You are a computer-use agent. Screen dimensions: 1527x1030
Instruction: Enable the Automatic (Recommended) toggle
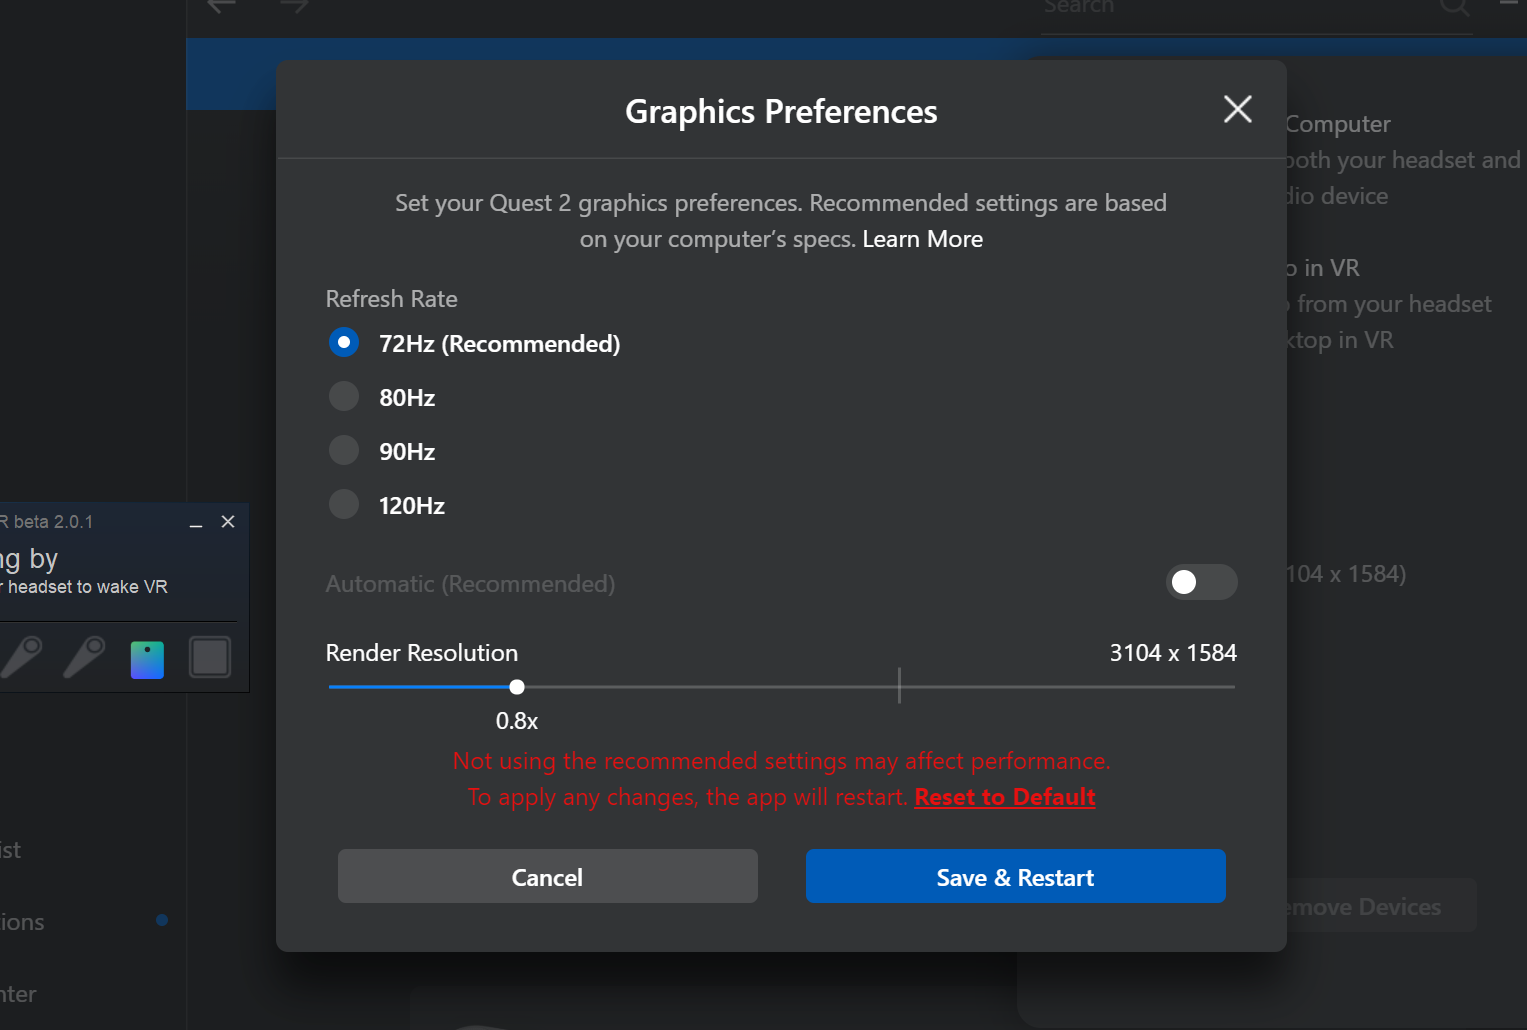(x=1201, y=582)
